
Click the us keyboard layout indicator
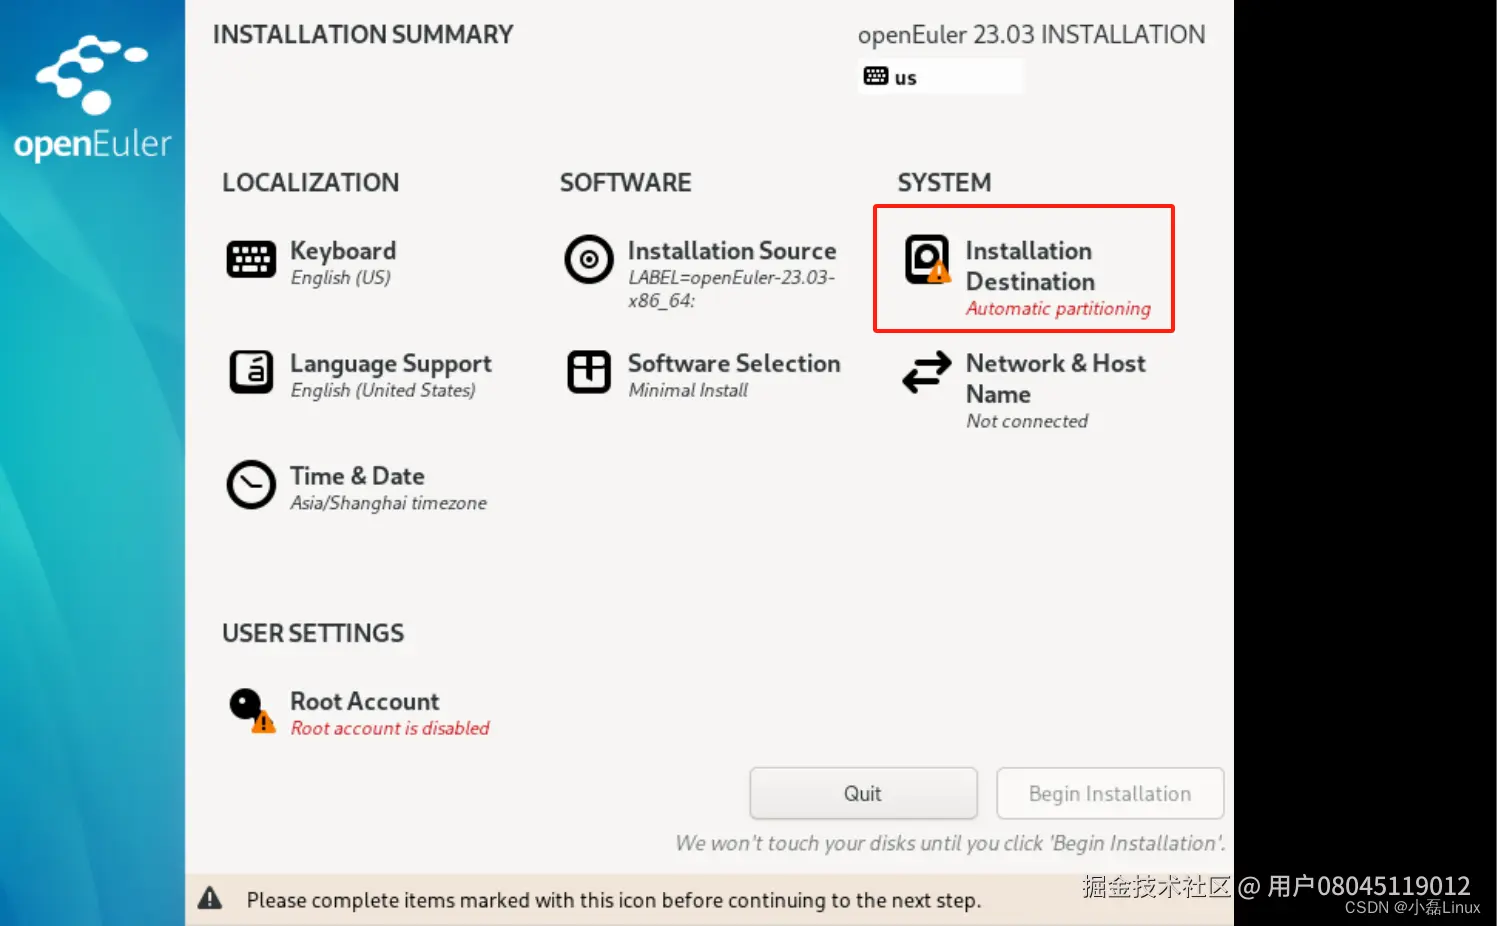940,77
